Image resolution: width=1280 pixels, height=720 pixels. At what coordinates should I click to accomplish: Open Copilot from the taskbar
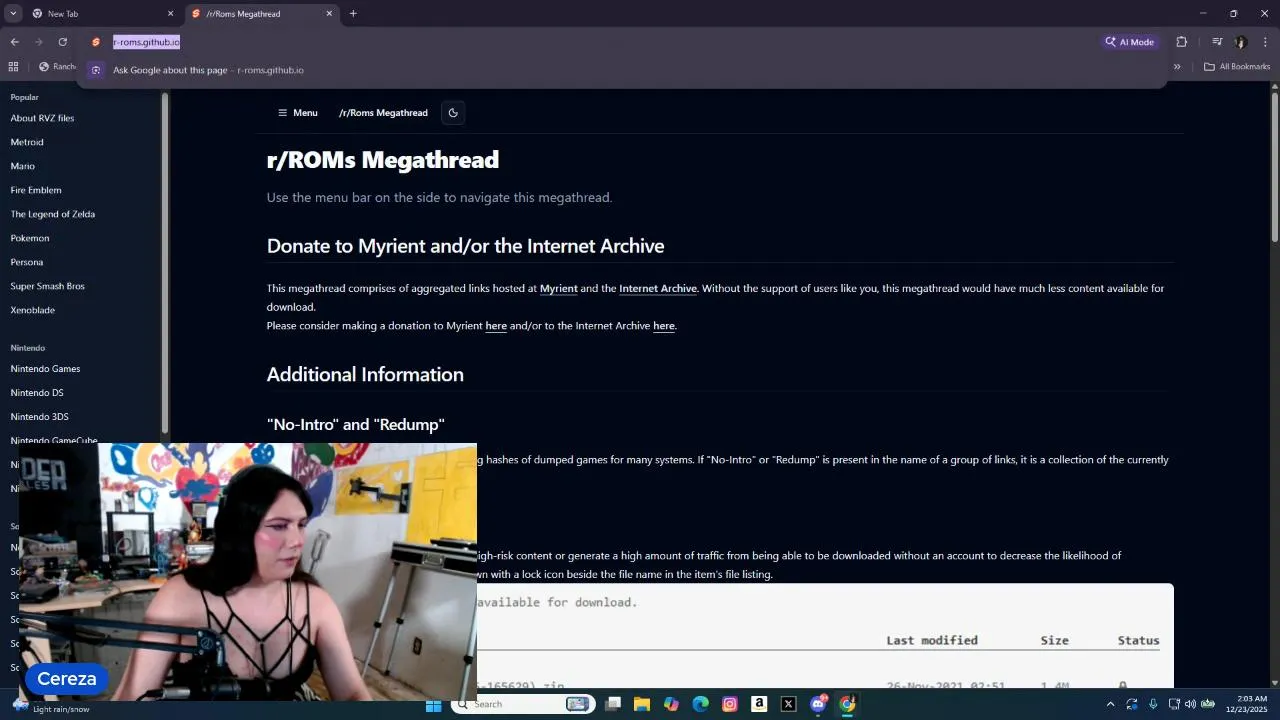pyautogui.click(x=671, y=704)
